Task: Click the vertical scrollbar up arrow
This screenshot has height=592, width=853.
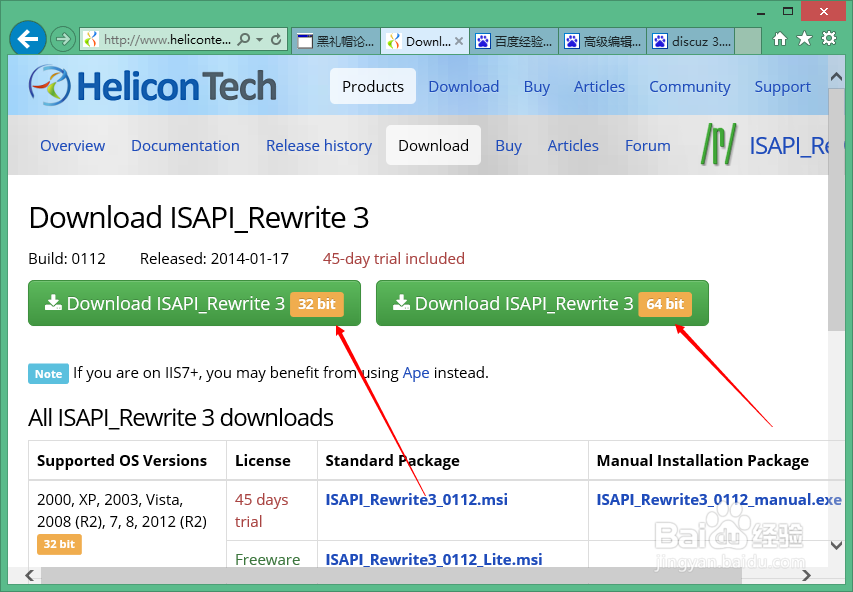Action: (836, 77)
